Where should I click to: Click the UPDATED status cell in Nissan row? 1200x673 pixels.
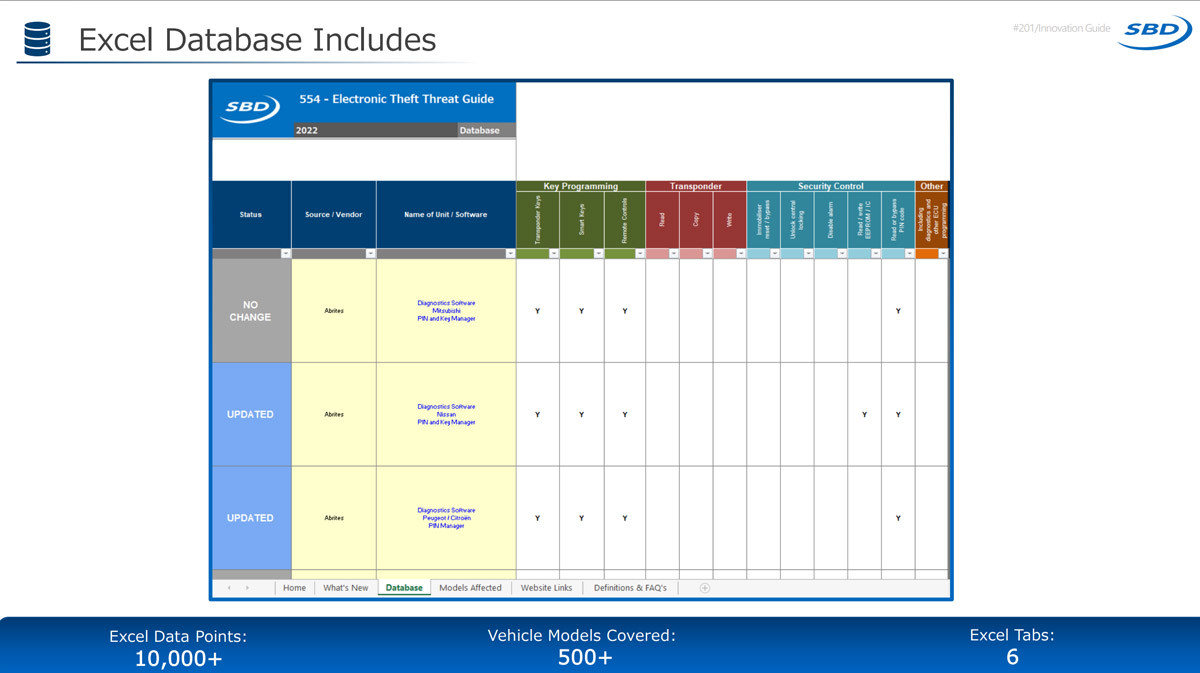(x=250, y=414)
